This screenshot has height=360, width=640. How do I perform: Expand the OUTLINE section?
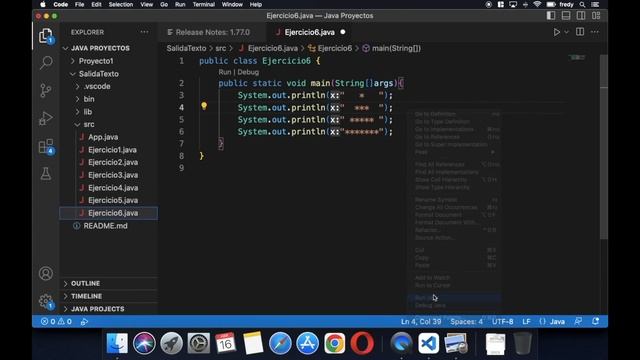click(x=85, y=283)
